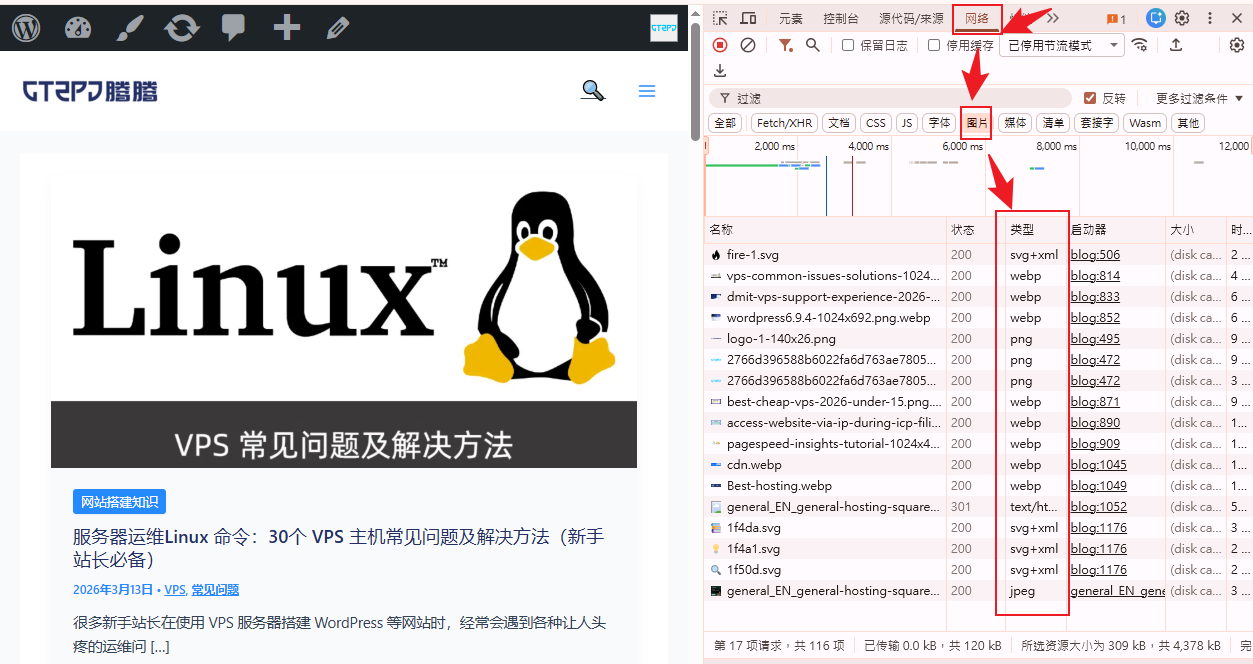Open the 已停用节流模式 throttling dropdown
Image resolution: width=1253 pixels, height=664 pixels.
coord(1061,45)
